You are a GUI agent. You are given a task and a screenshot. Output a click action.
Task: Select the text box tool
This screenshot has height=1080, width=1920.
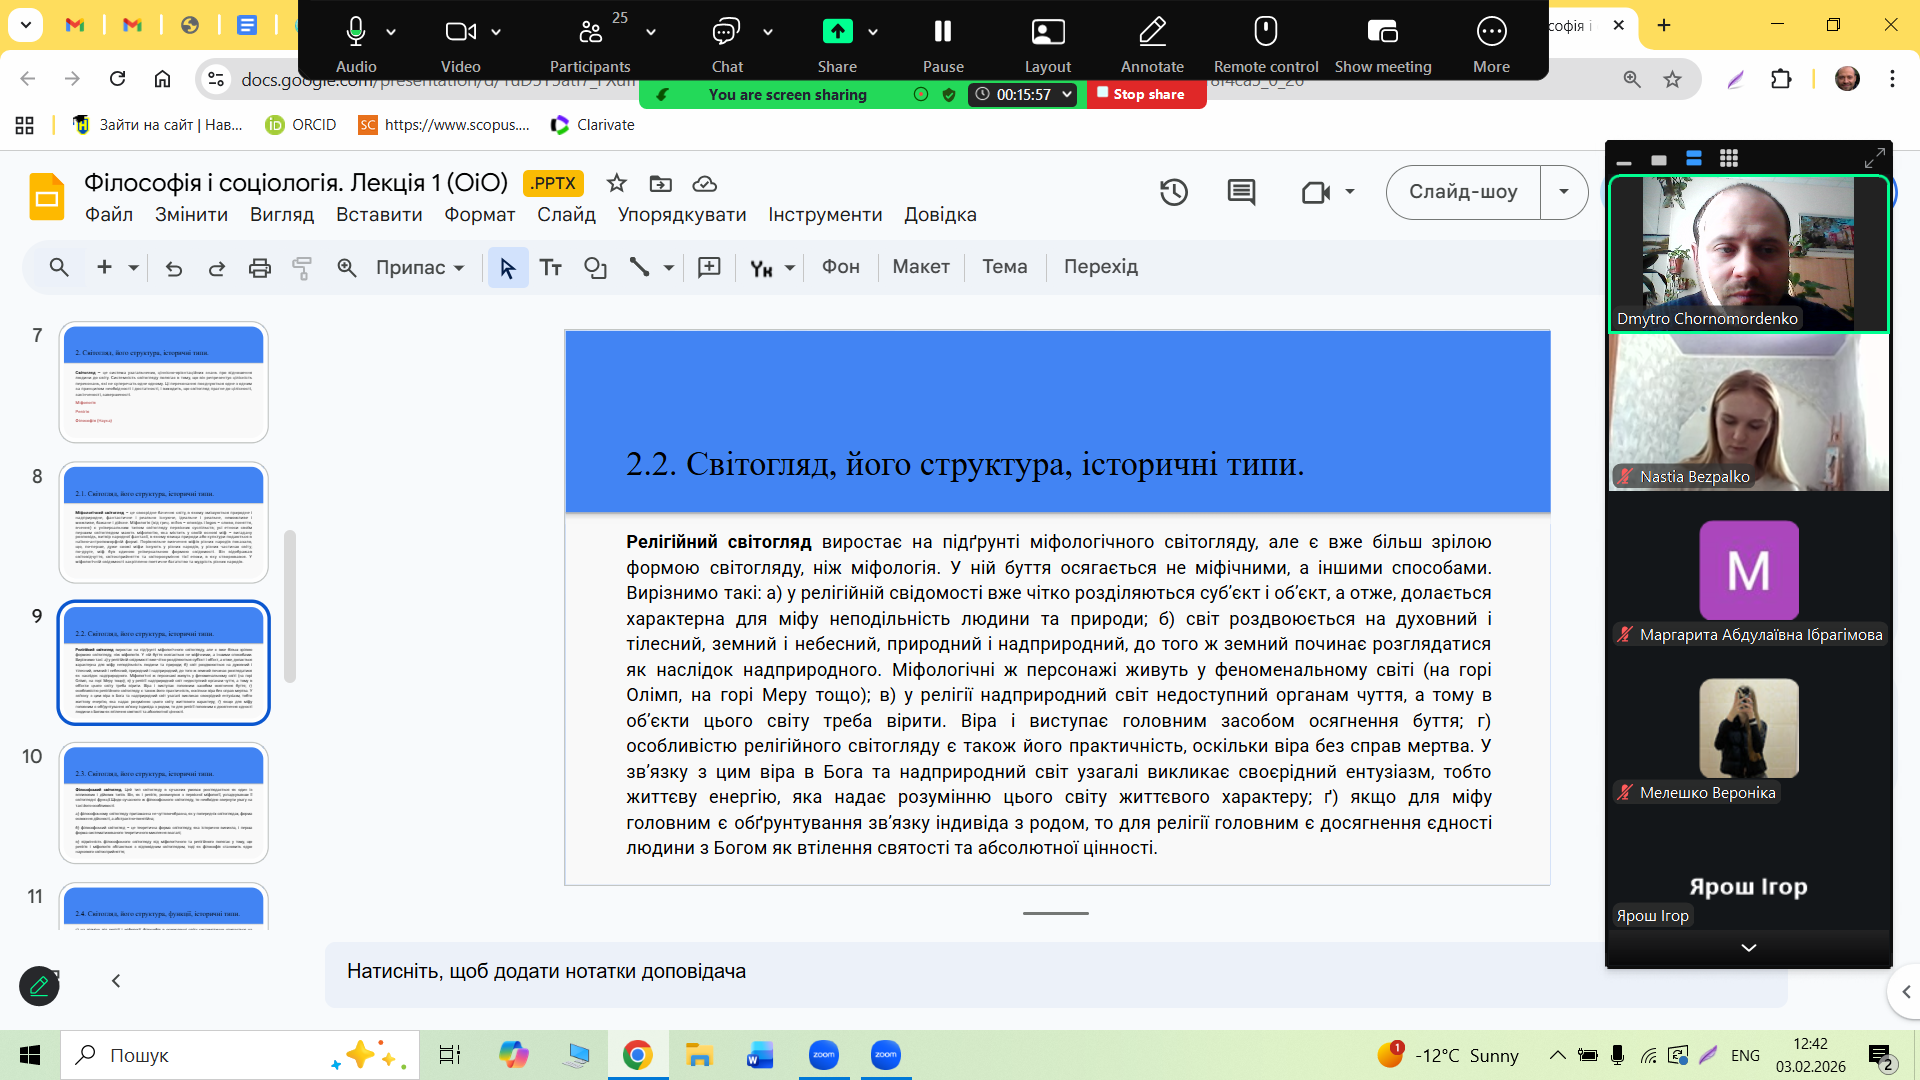coord(551,268)
